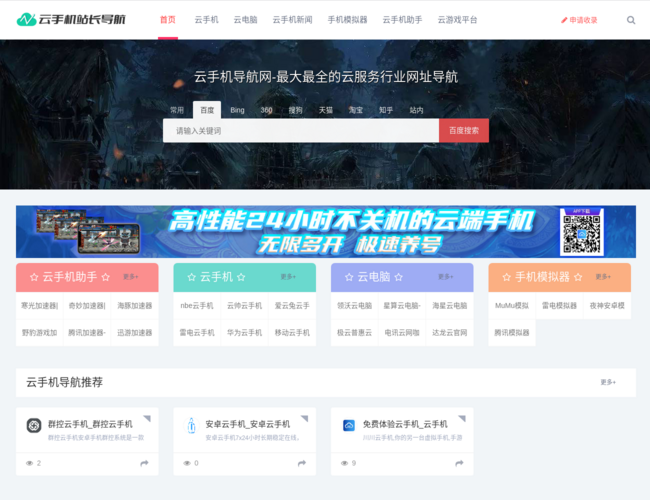Expand 更多+ in 云手机导航推荐 section
The width and height of the screenshot is (650, 500).
click(608, 382)
